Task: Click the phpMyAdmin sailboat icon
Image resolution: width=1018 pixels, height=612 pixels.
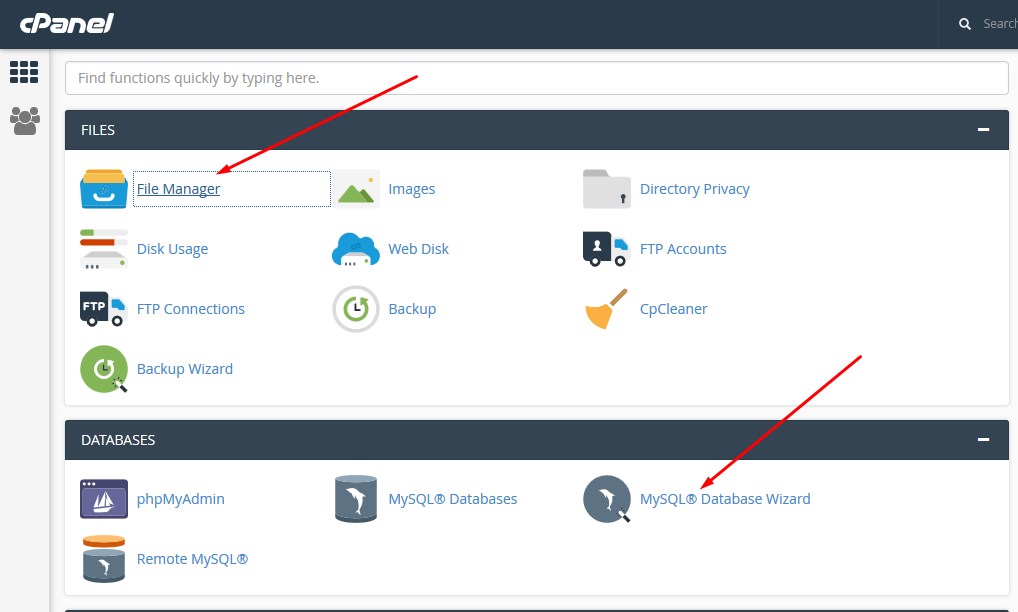Action: pyautogui.click(x=104, y=499)
